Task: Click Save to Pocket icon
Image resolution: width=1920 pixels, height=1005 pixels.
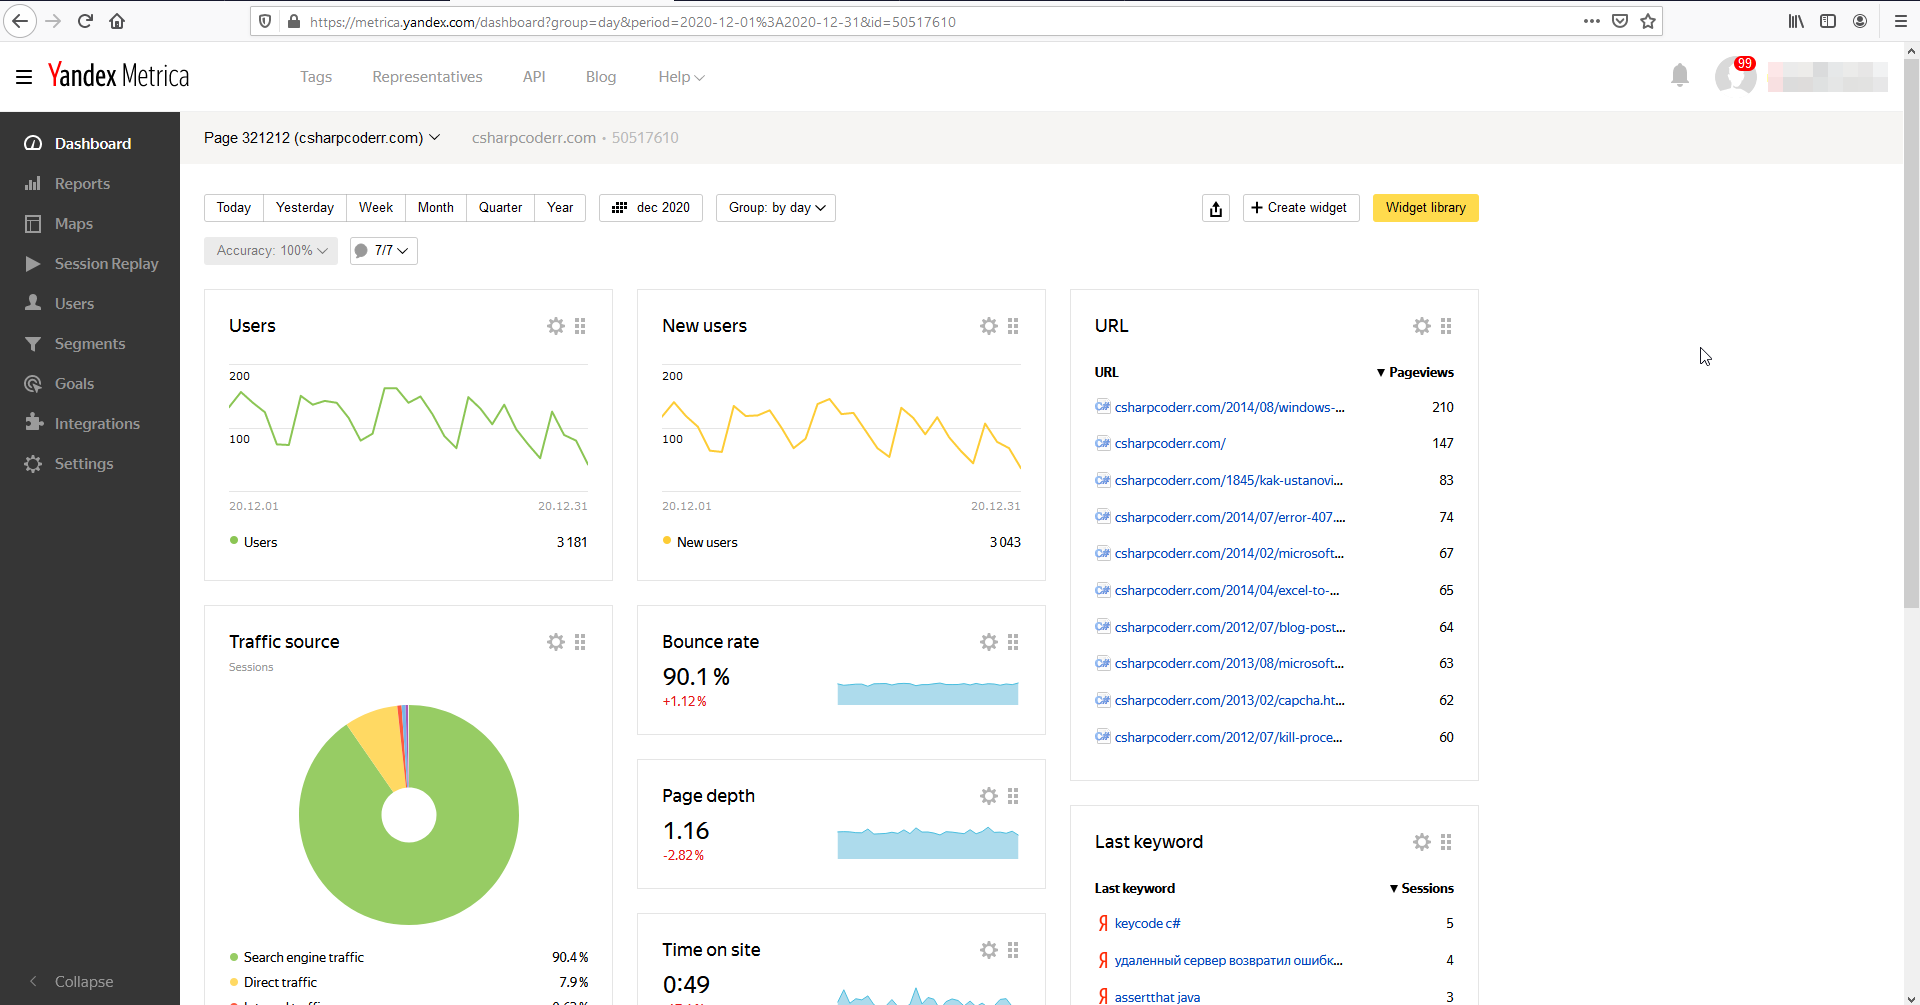Action: [1620, 21]
